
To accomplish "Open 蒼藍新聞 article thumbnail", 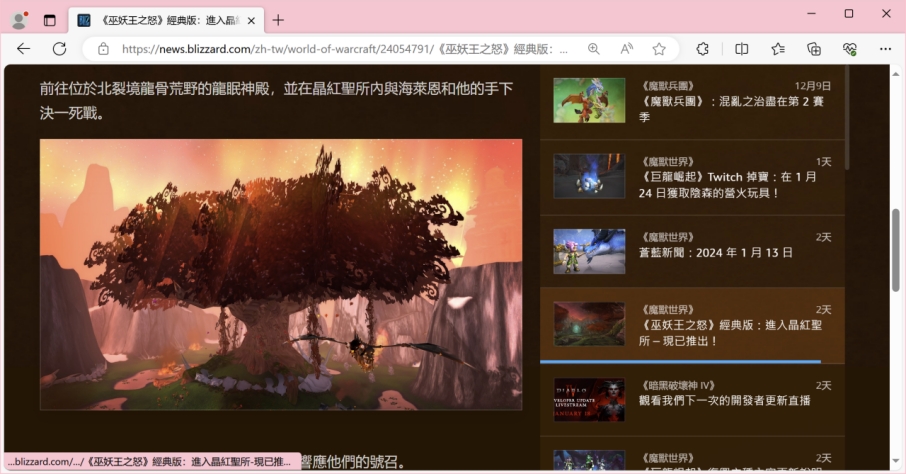I will click(589, 251).
